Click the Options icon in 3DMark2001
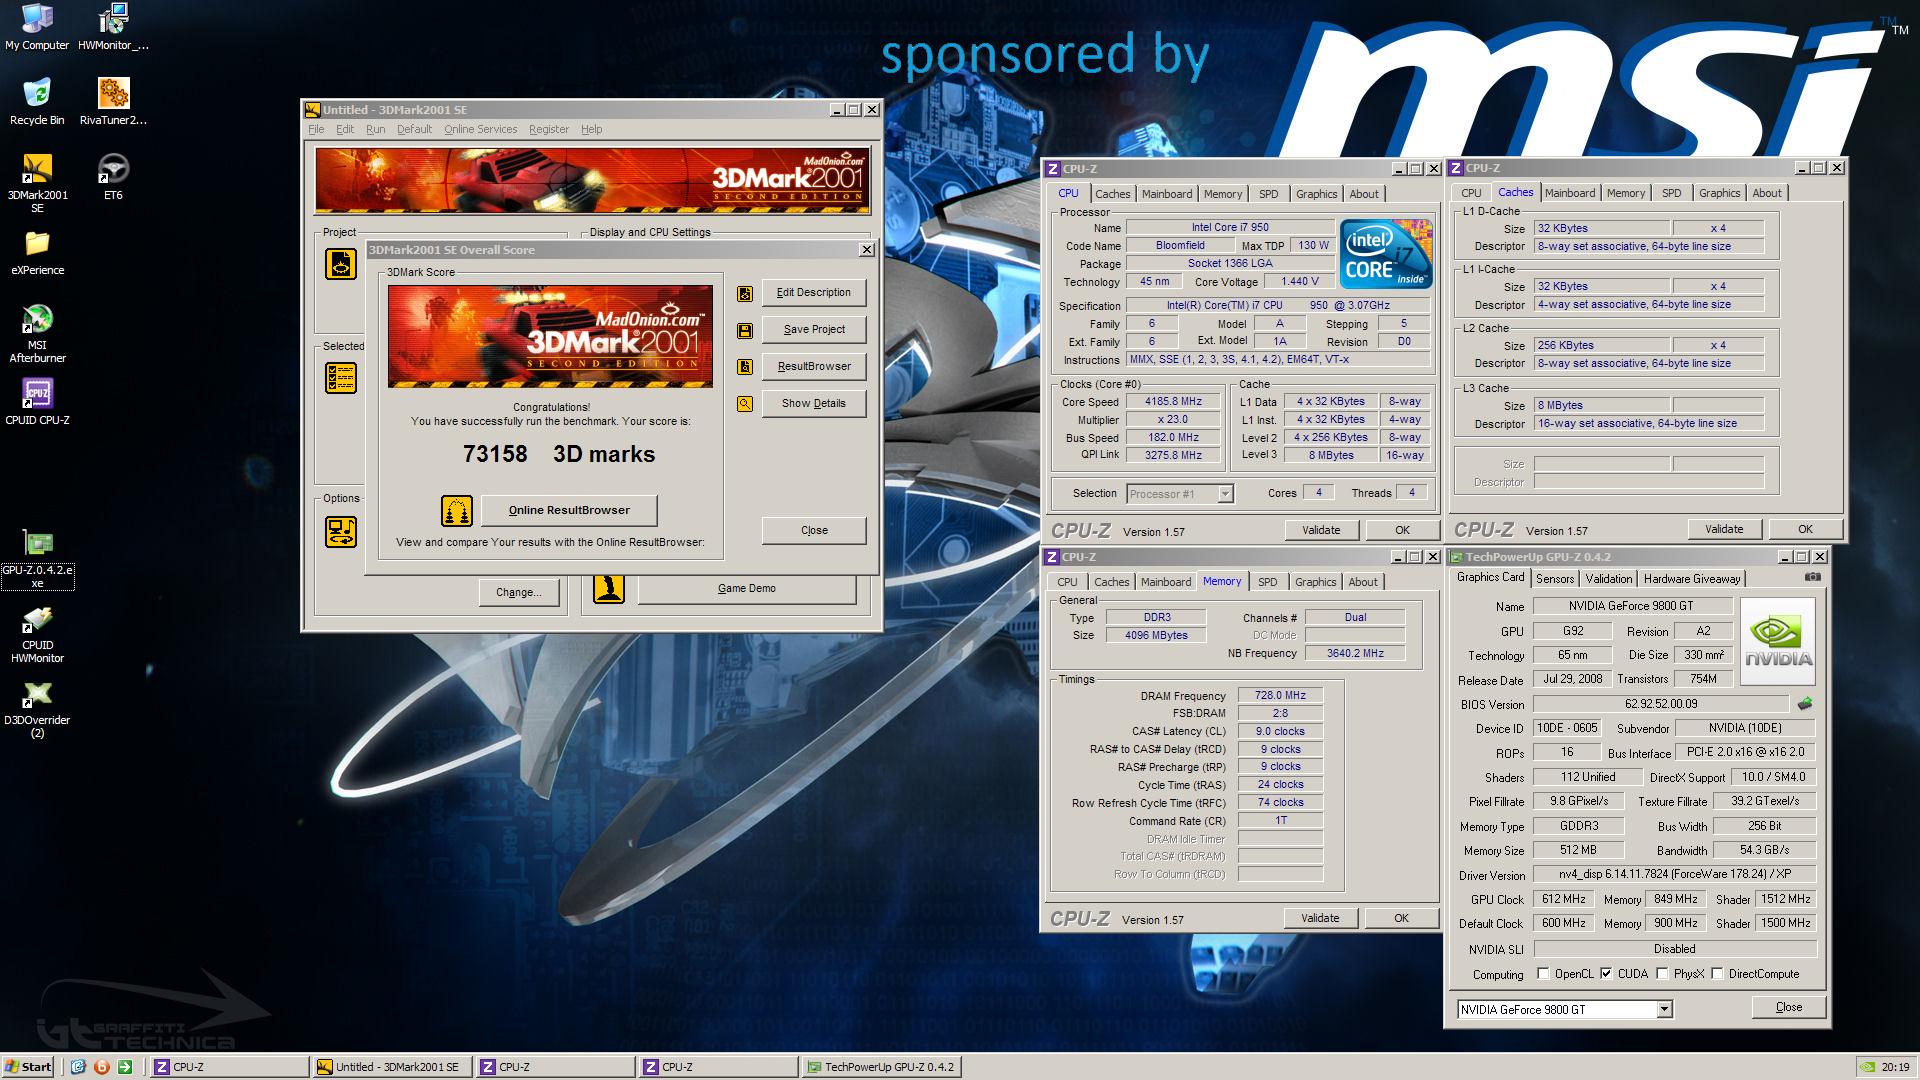Viewport: 1920px width, 1080px height. [341, 531]
